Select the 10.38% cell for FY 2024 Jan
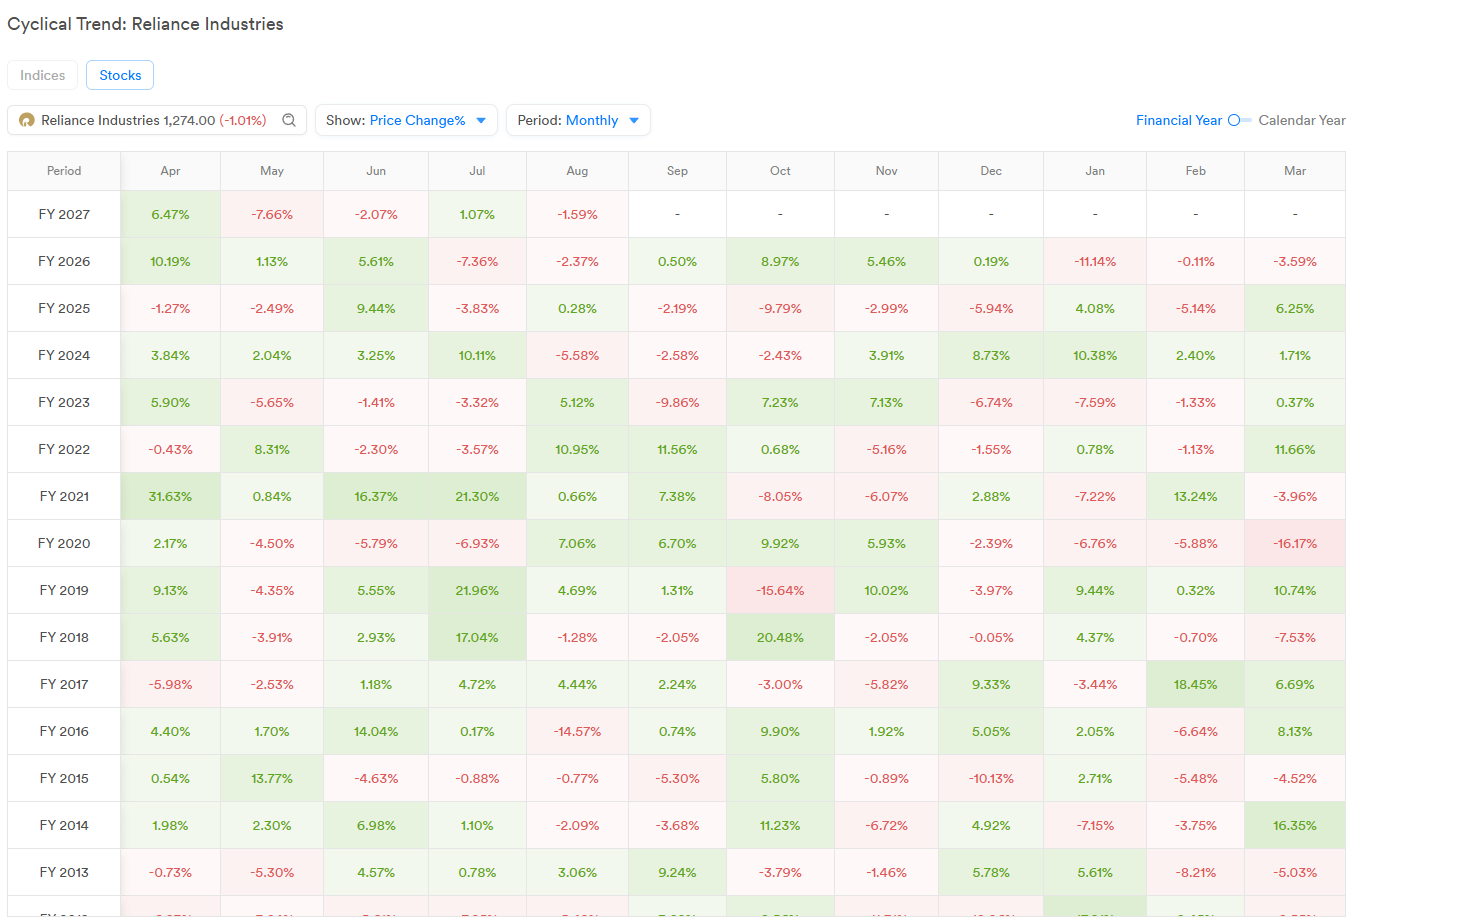Viewport: 1478px width, 923px height. (1095, 355)
